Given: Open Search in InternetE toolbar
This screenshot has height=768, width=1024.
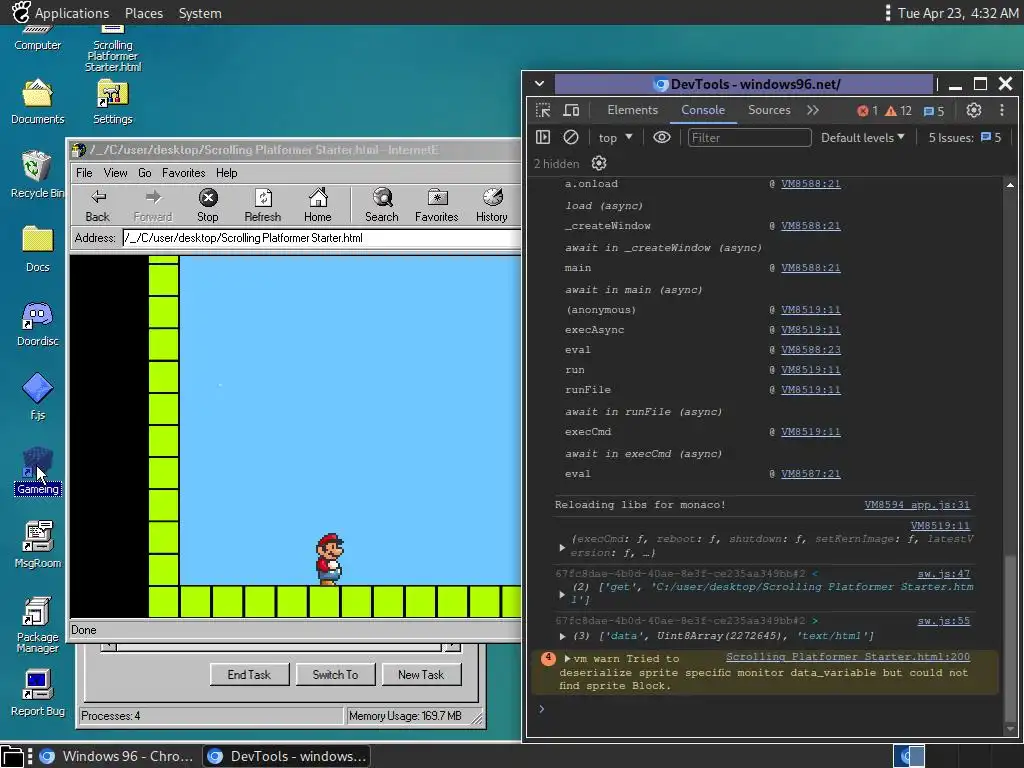Looking at the screenshot, I should pyautogui.click(x=381, y=206).
